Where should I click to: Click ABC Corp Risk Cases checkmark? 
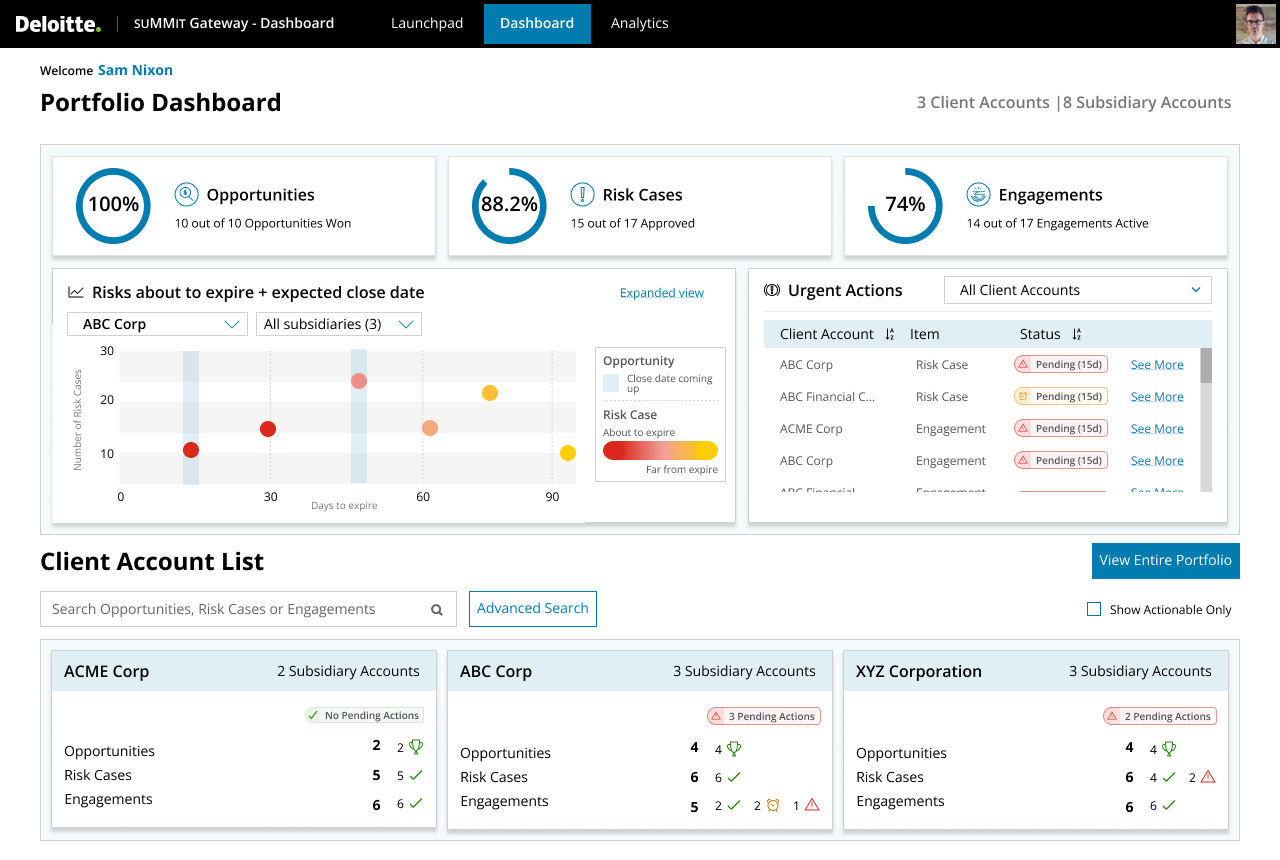click(x=734, y=777)
